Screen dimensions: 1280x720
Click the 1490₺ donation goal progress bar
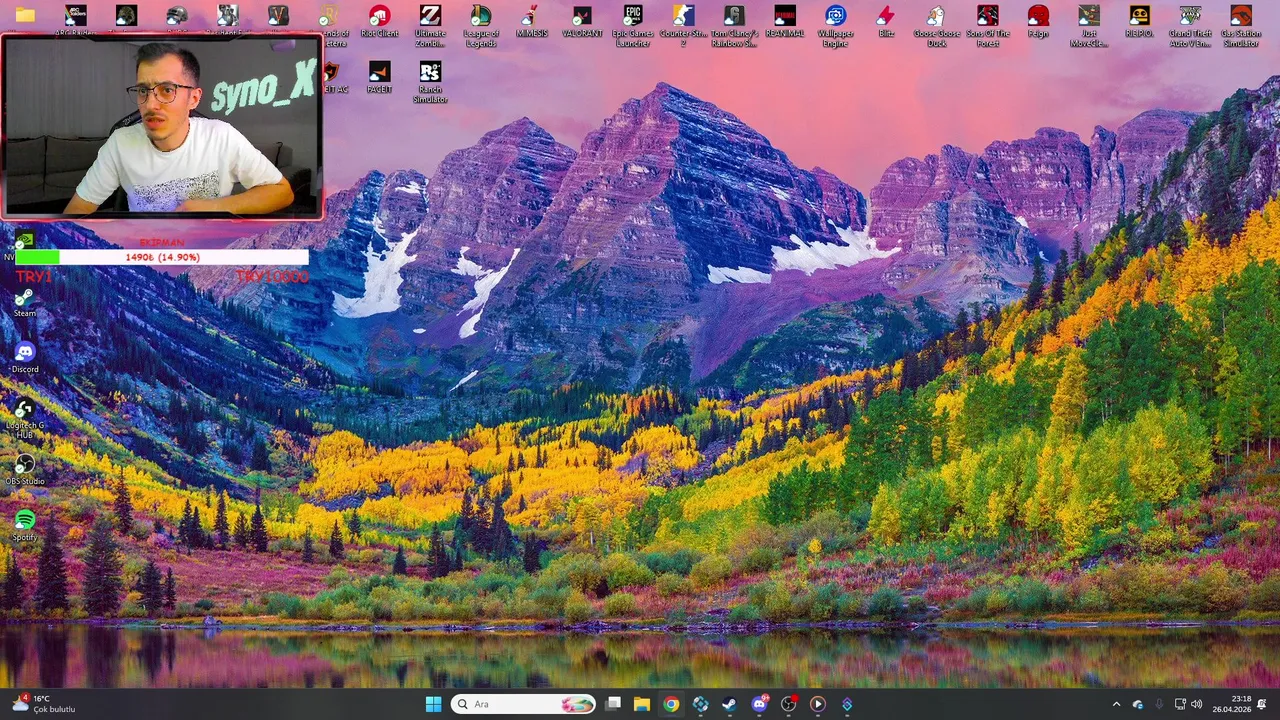point(162,257)
